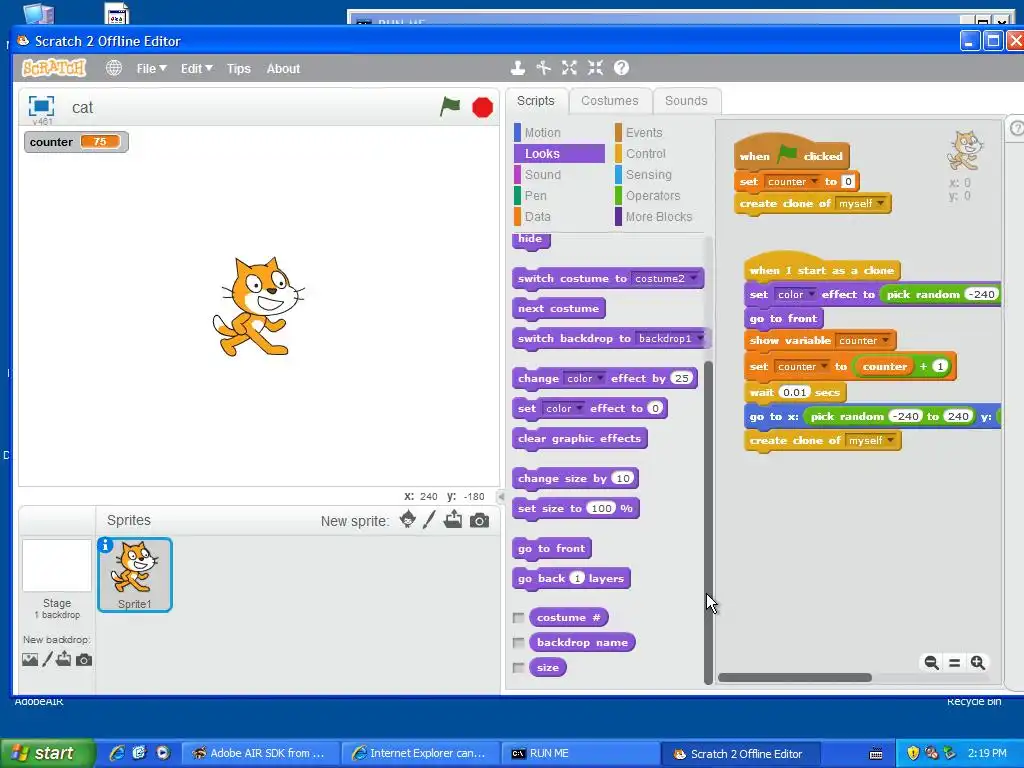Viewport: 1024px width, 768px height.
Task: Select the Events block category
Action: click(644, 133)
